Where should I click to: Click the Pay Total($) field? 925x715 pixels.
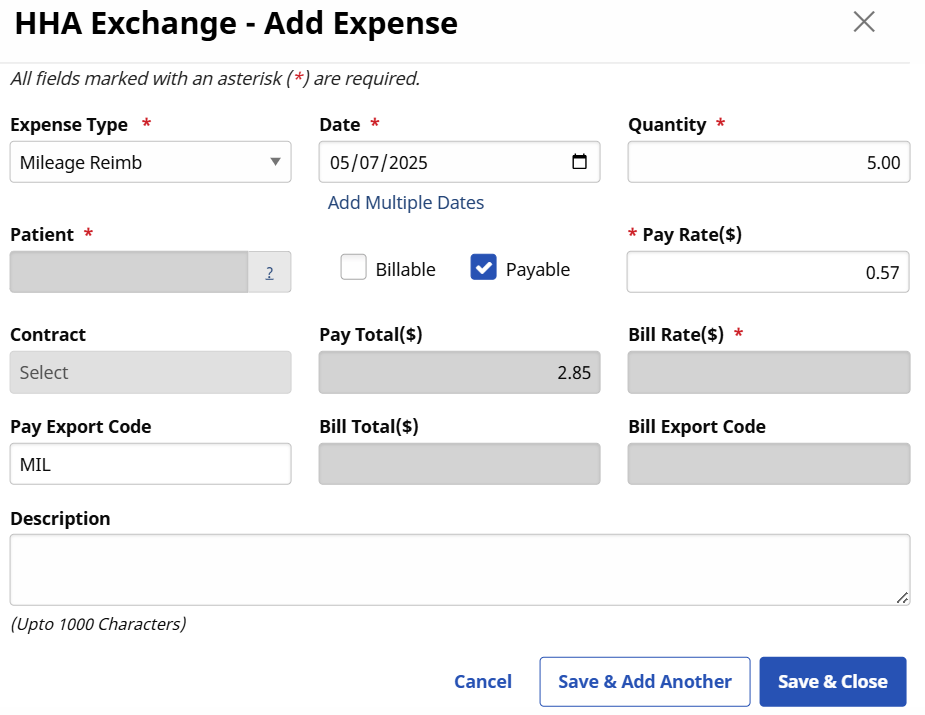point(459,372)
